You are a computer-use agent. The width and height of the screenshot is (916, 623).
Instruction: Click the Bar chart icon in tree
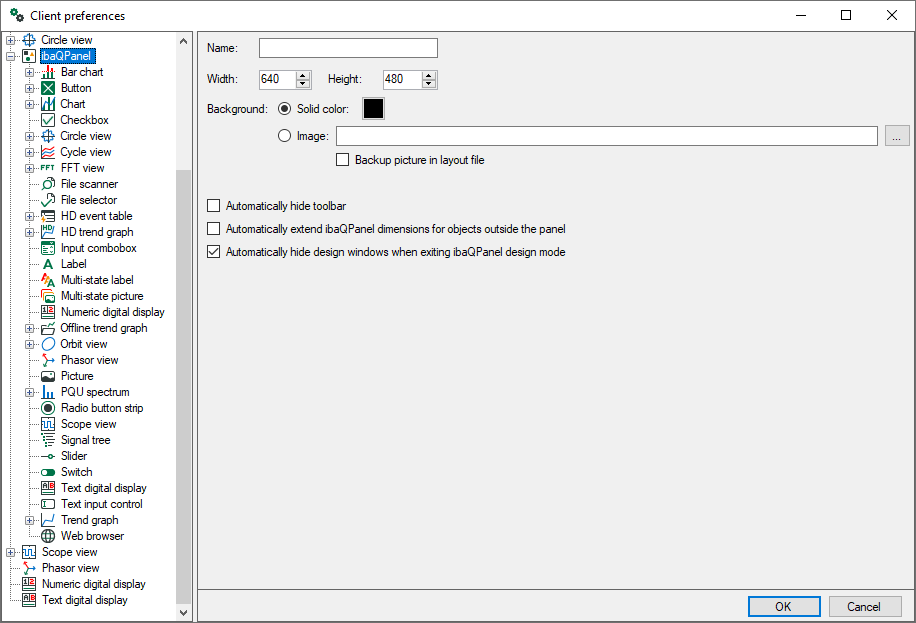(48, 72)
